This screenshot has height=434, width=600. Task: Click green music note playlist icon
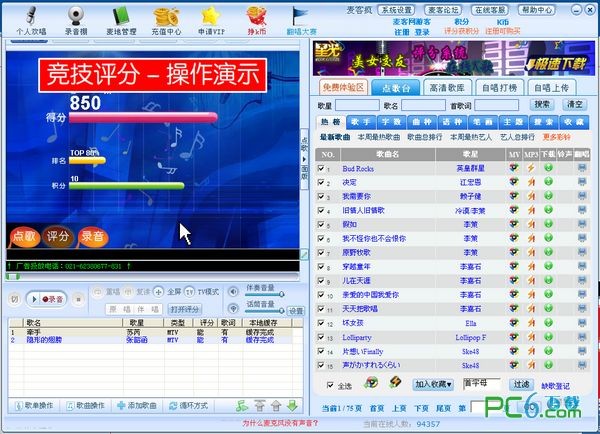[x=242, y=406]
